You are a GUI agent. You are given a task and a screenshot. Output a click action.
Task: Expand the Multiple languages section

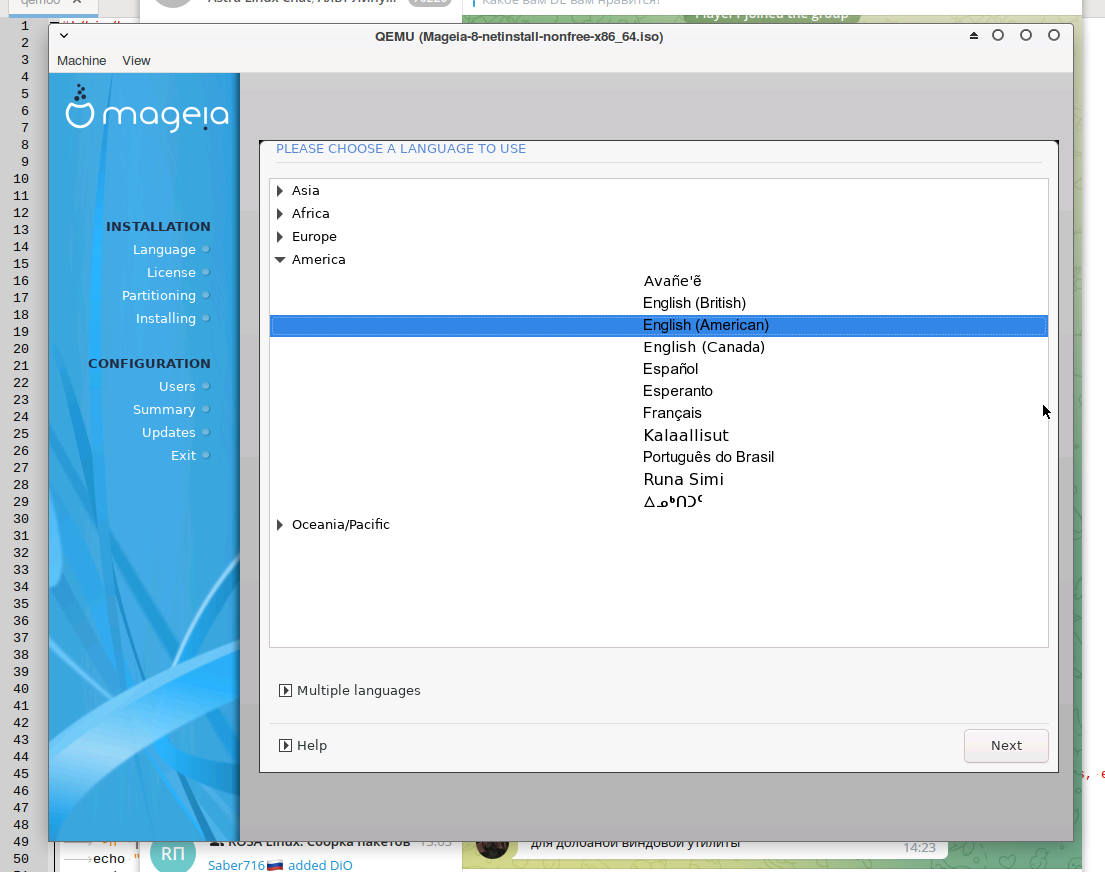click(285, 690)
